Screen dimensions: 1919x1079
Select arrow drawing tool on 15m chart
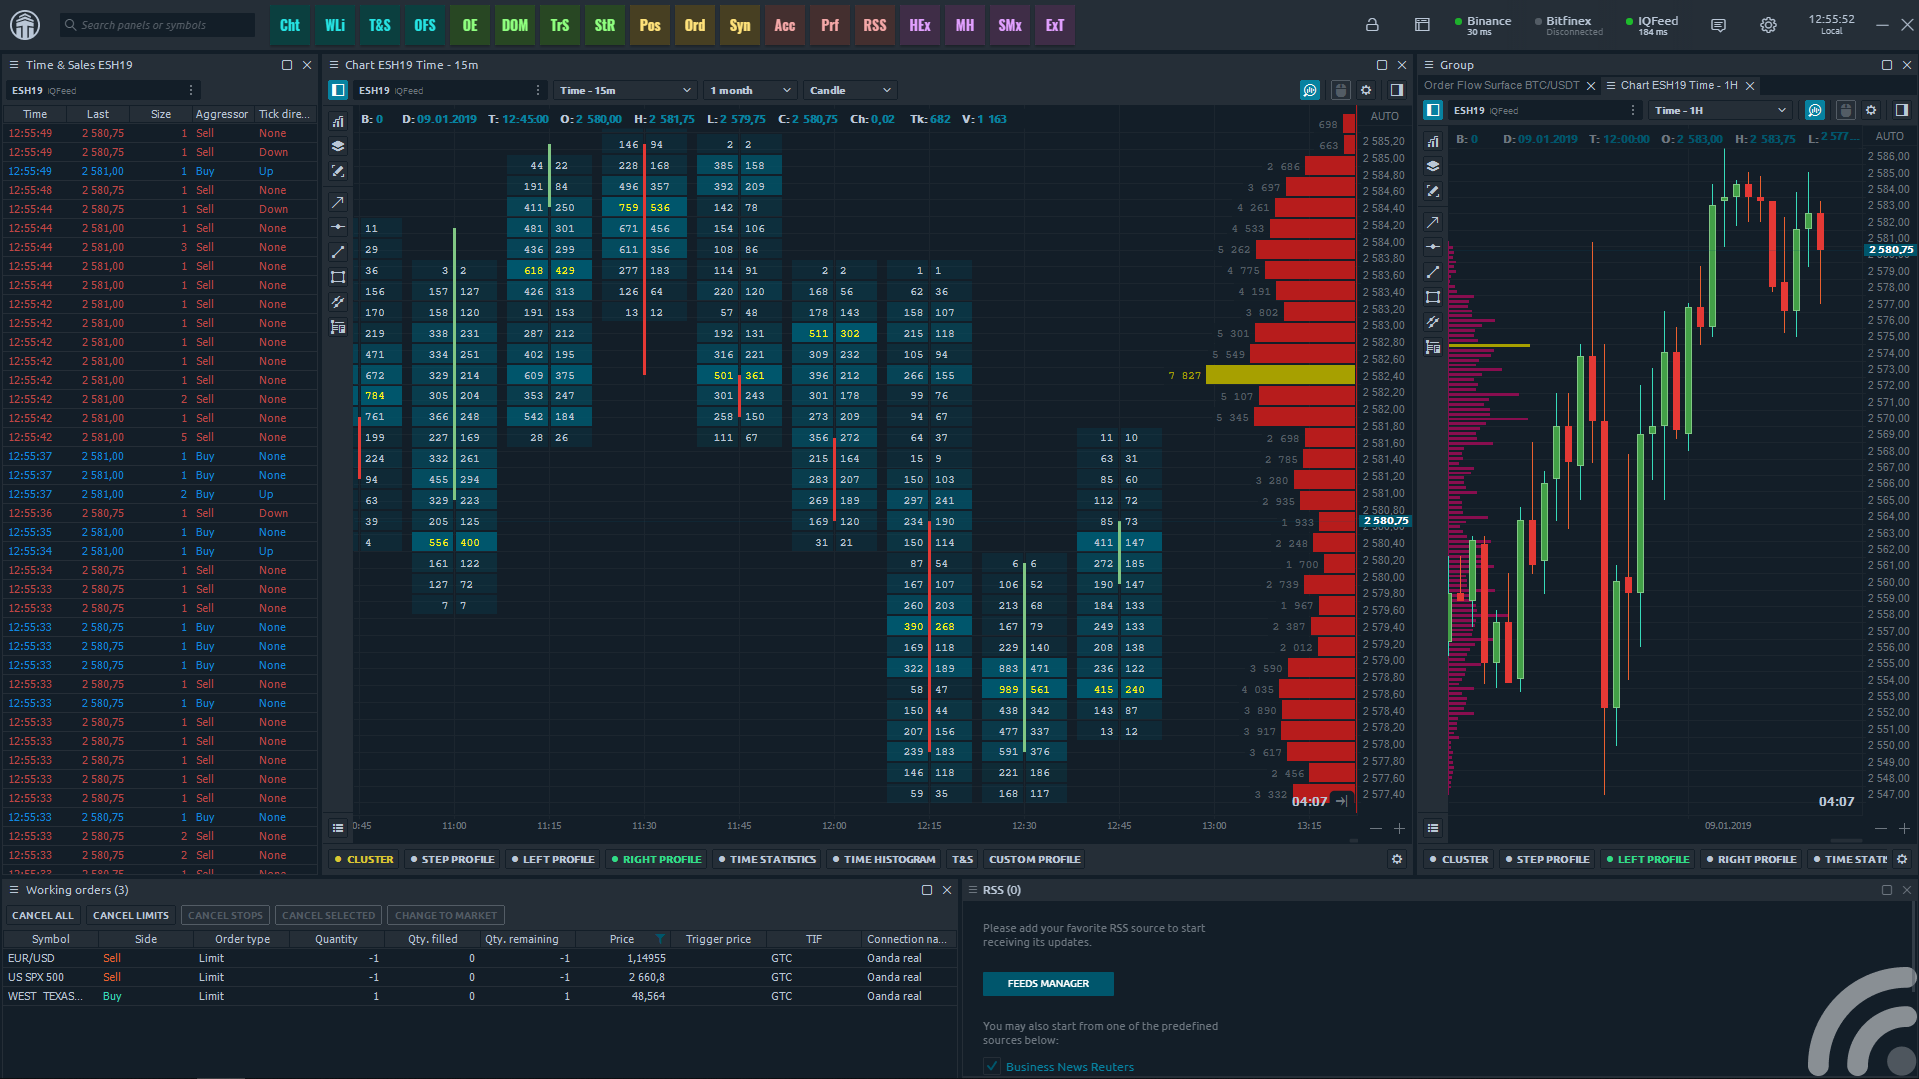(338, 202)
